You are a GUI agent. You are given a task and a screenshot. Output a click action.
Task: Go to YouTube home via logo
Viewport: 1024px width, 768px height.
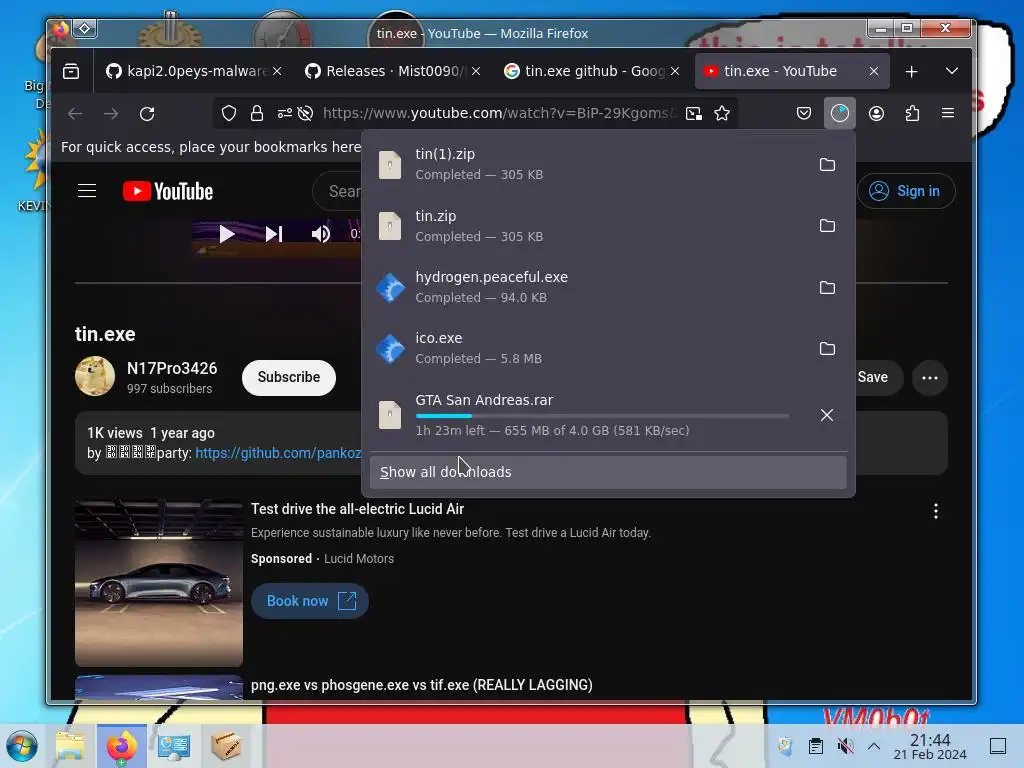coord(168,191)
